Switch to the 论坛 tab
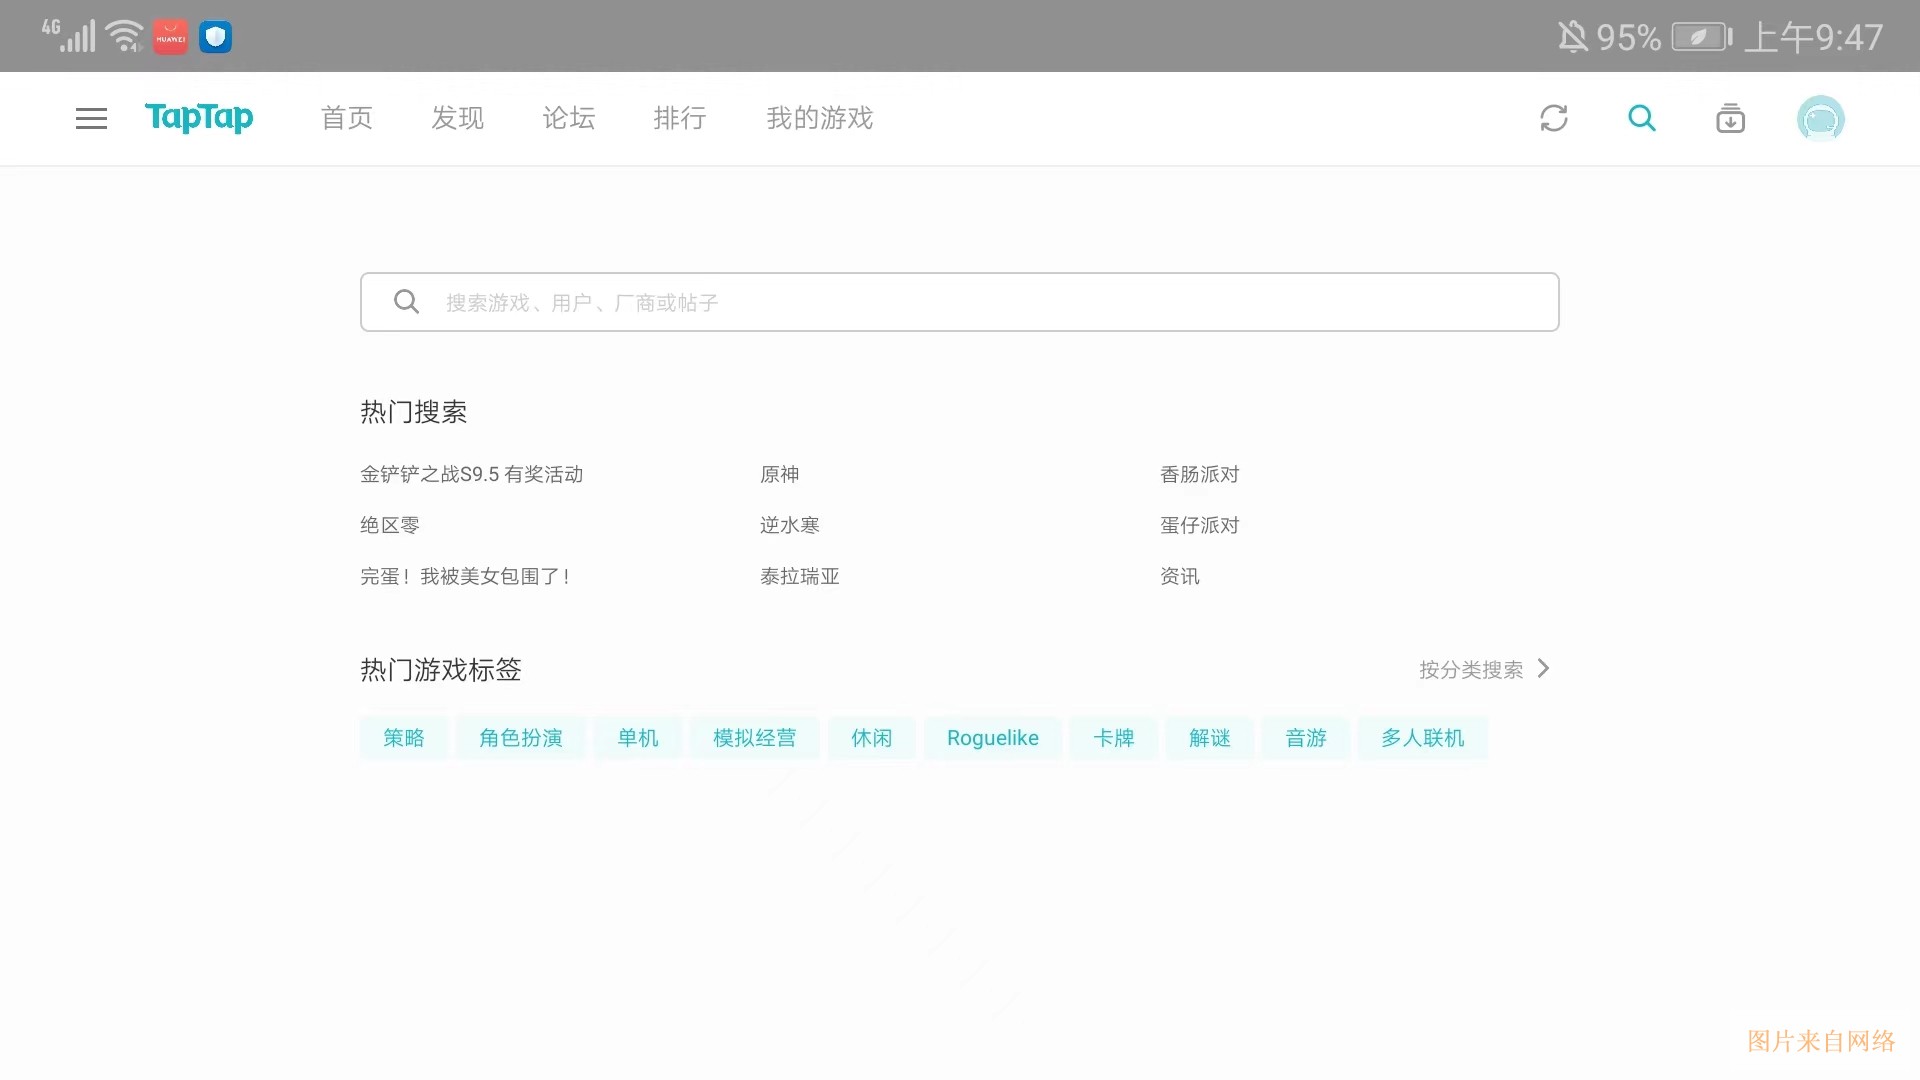This screenshot has width=1920, height=1080. click(569, 118)
